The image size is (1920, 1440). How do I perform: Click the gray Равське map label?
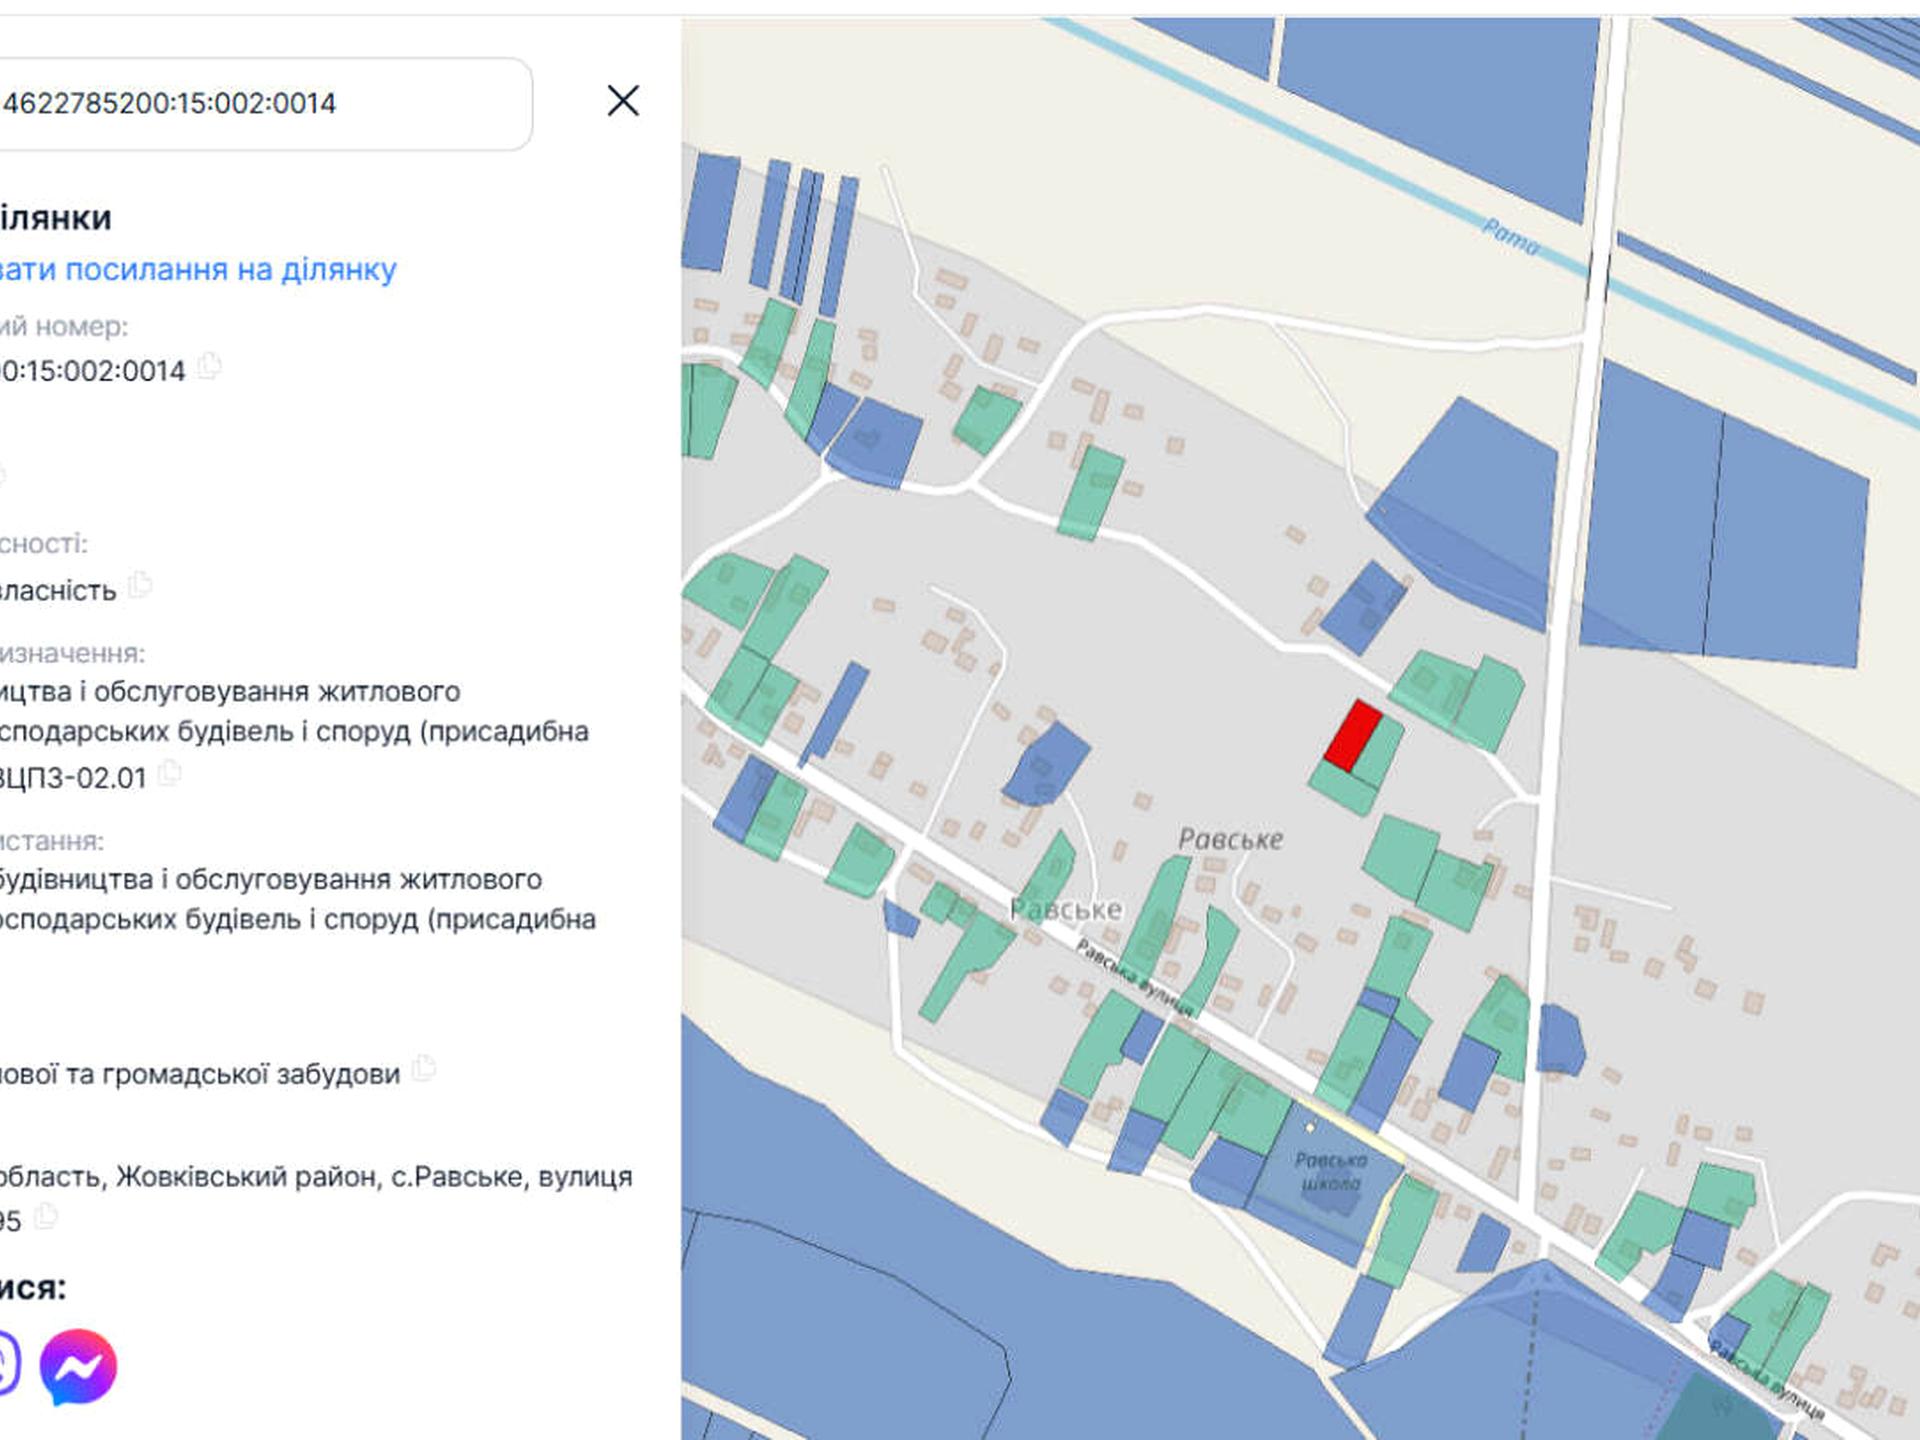point(1066,909)
